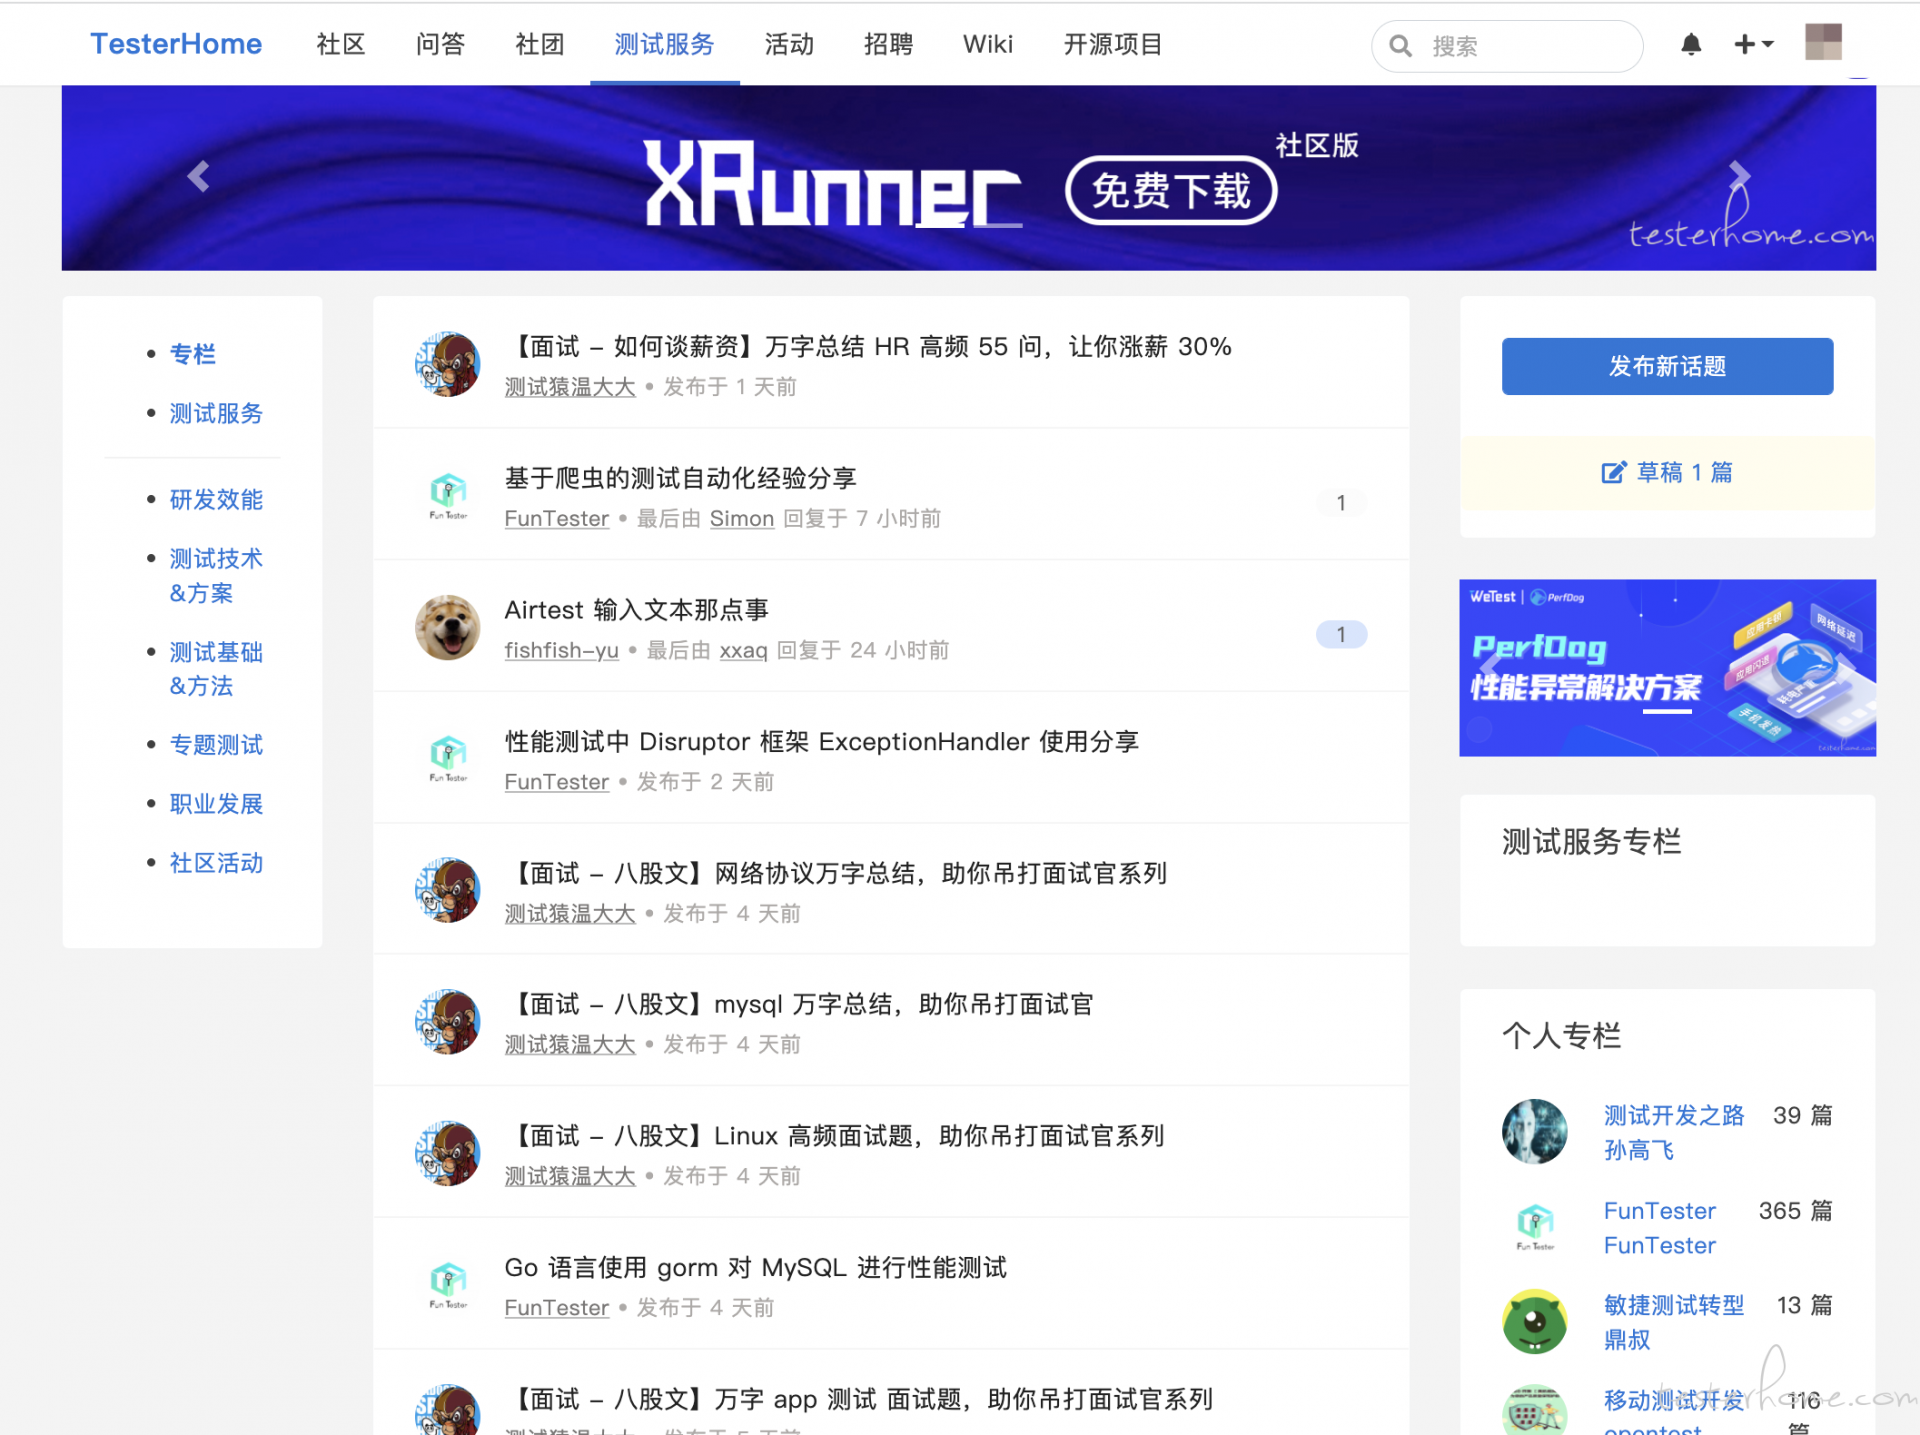Open post Go 语言使用 gorm 对 MySQL 进行性能测试

pyautogui.click(x=755, y=1268)
